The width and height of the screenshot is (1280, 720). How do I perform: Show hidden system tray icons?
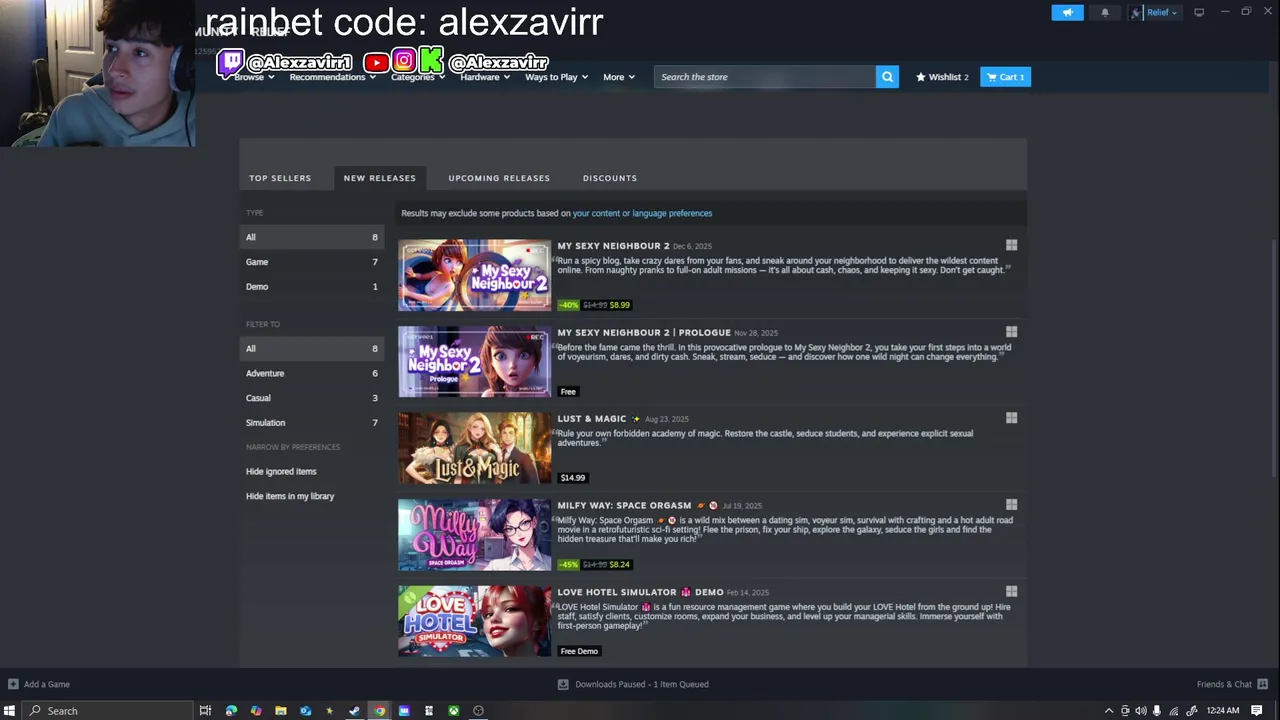(x=1108, y=711)
